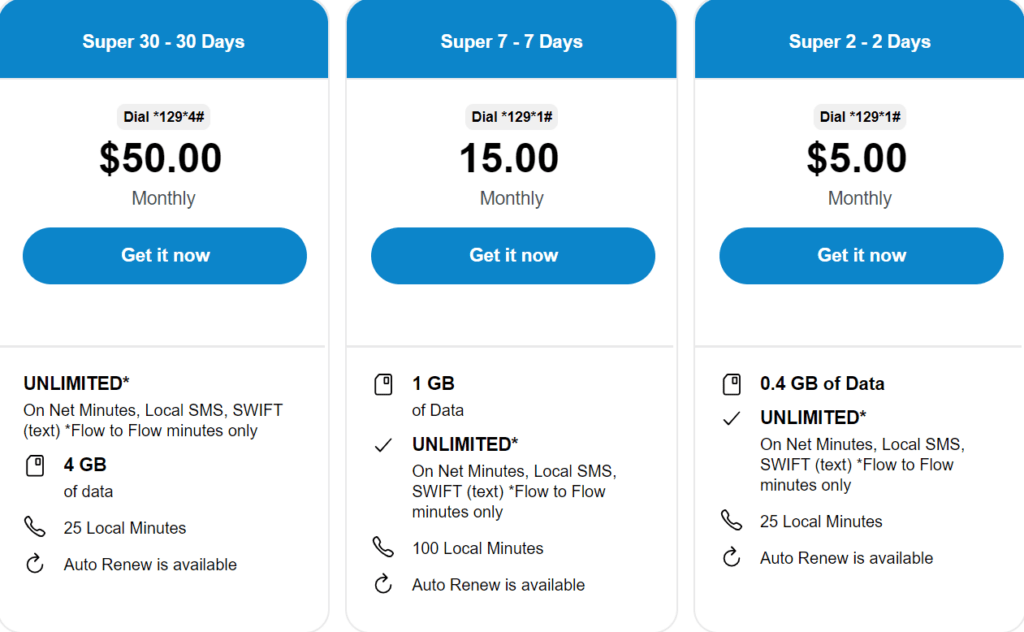
Task: Click the auto renew icon in Super 7 plan
Action: pos(383,585)
